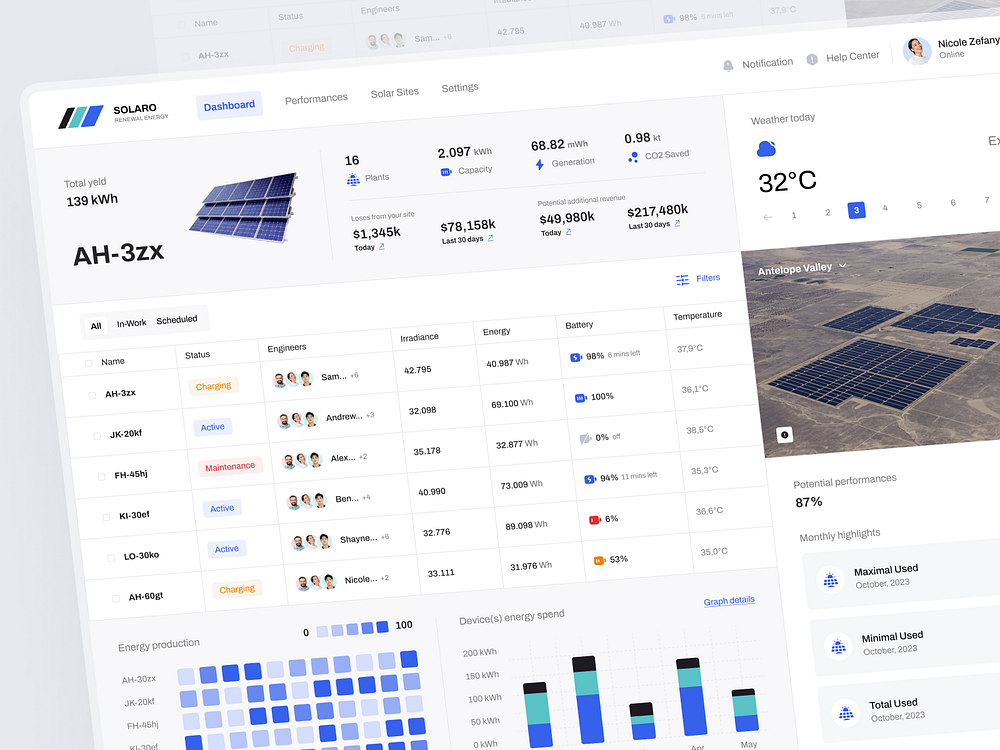Viewport: 1000px width, 750px height.
Task: Check the KI-30ef row checkbox
Action: coord(107,517)
